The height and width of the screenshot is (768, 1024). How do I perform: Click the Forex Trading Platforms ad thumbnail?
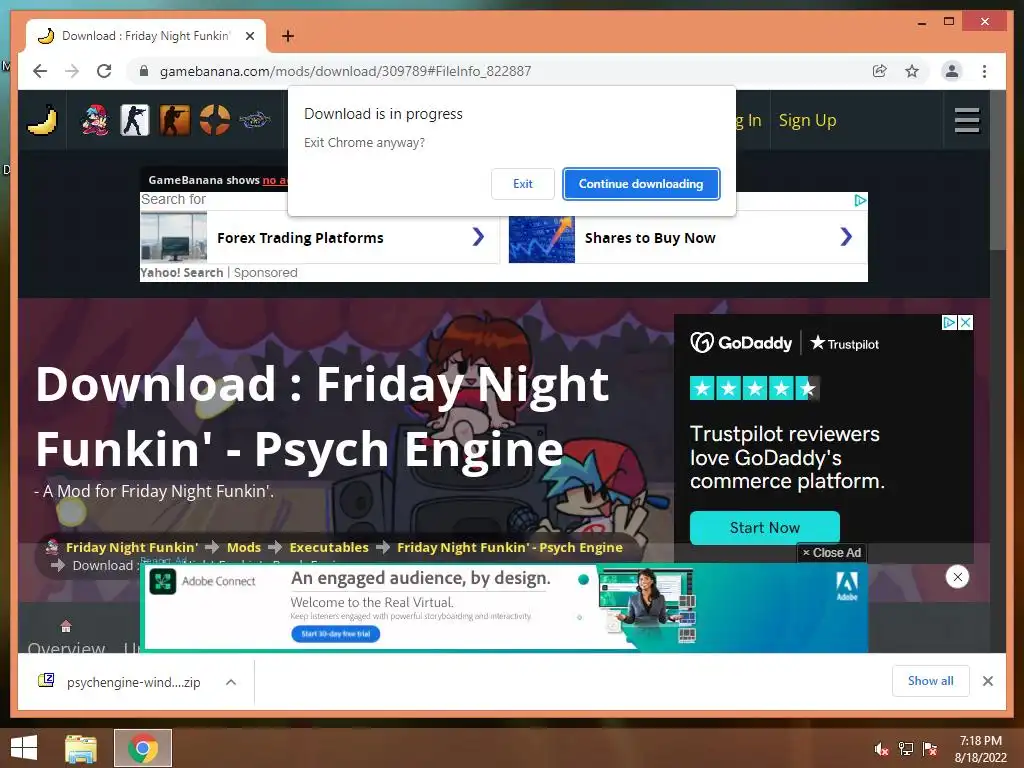point(174,236)
